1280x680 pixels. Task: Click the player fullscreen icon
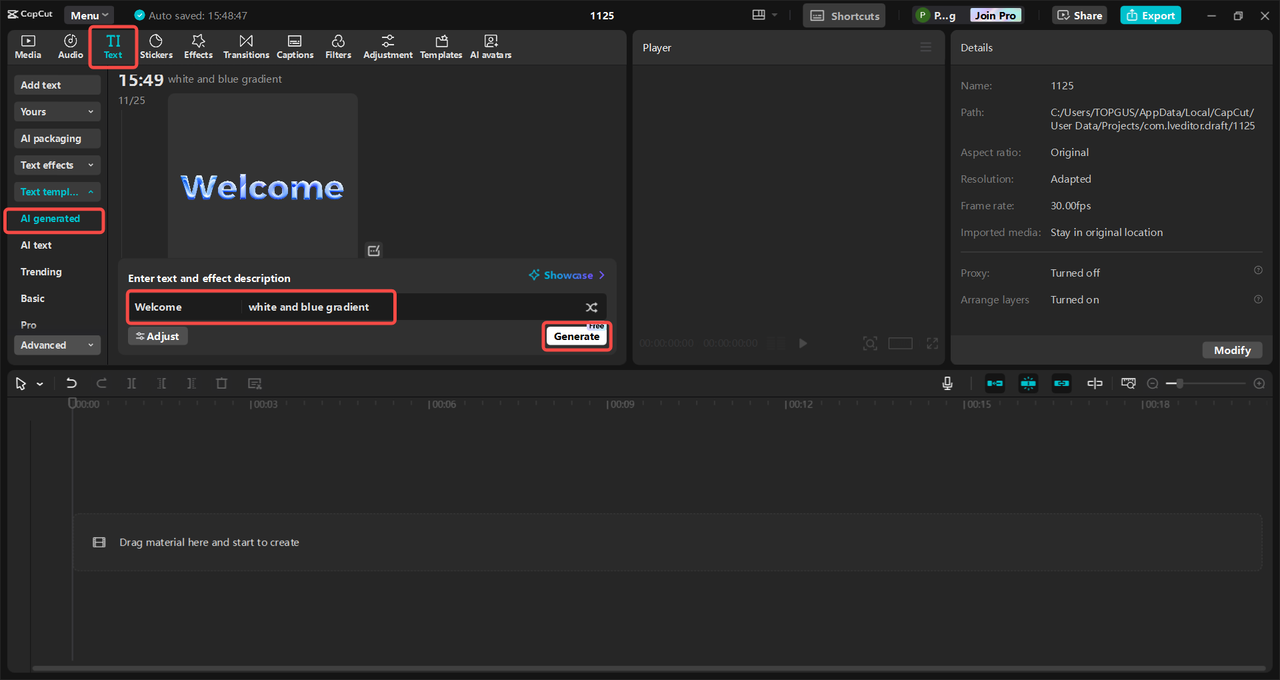[932, 343]
